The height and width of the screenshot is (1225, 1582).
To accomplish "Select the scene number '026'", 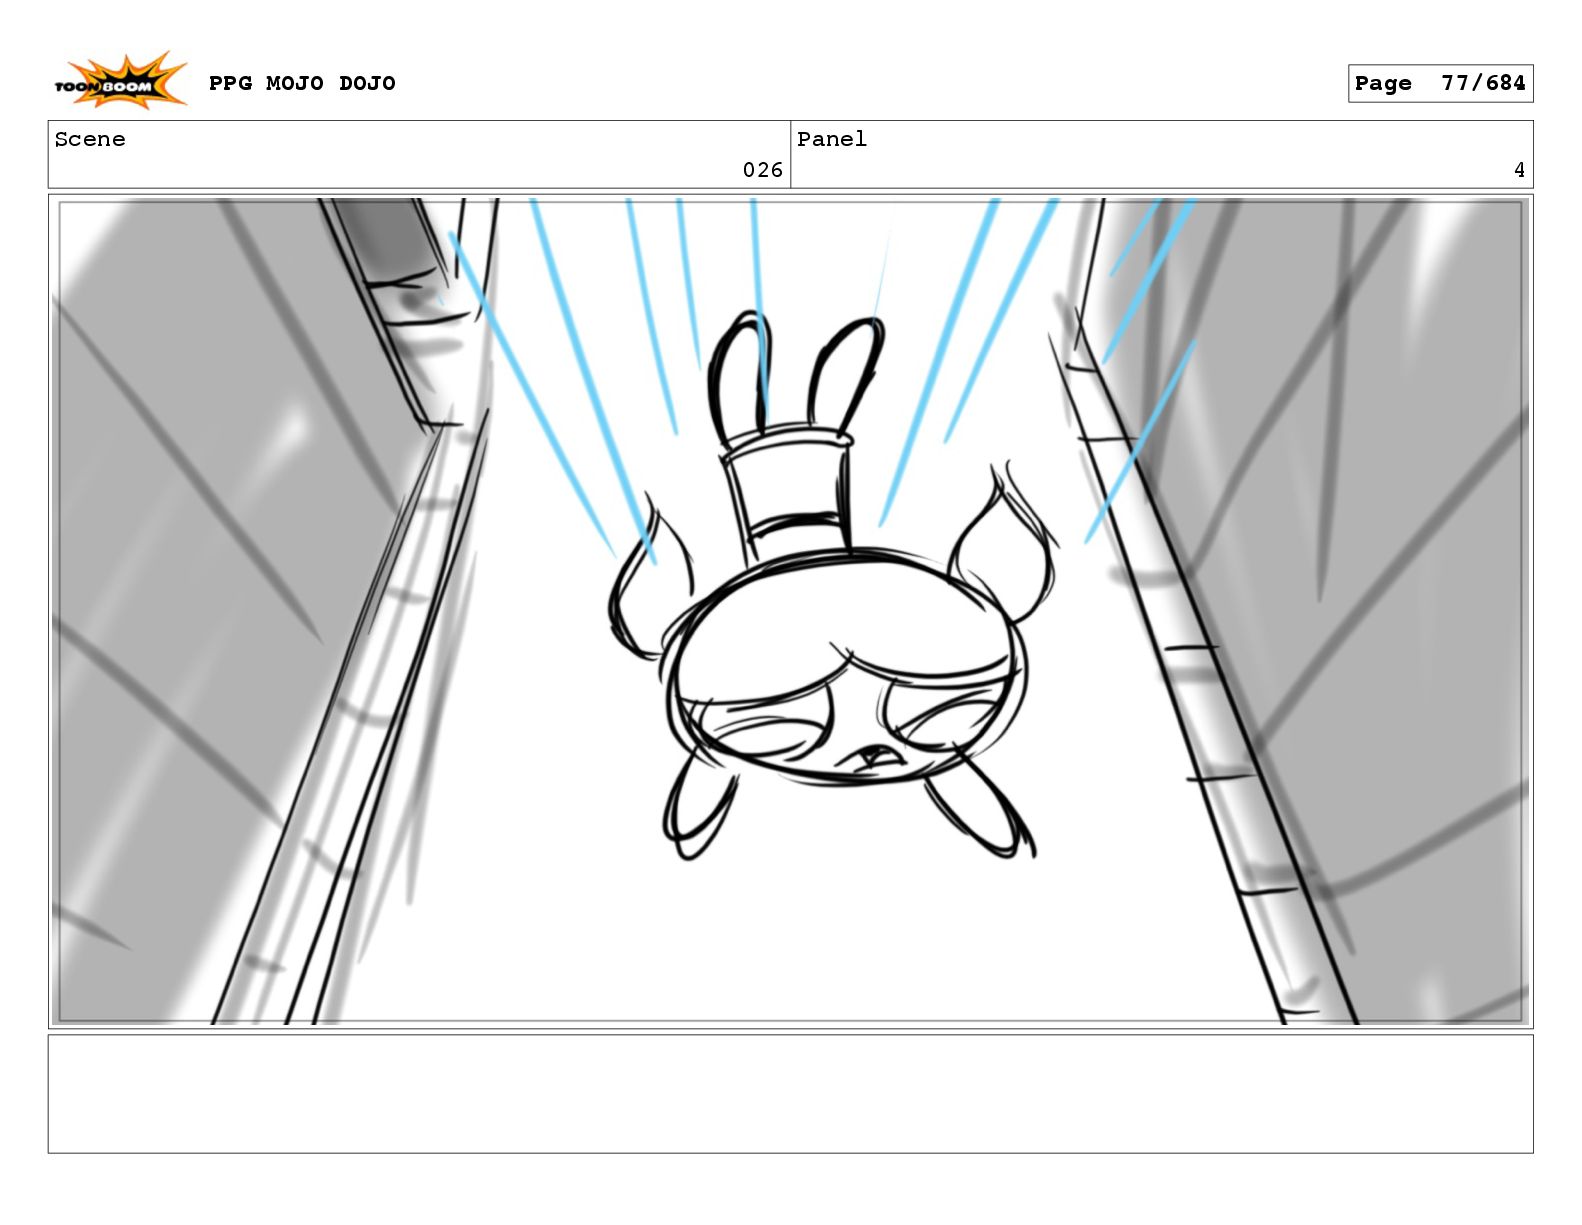I will pyautogui.click(x=762, y=170).
